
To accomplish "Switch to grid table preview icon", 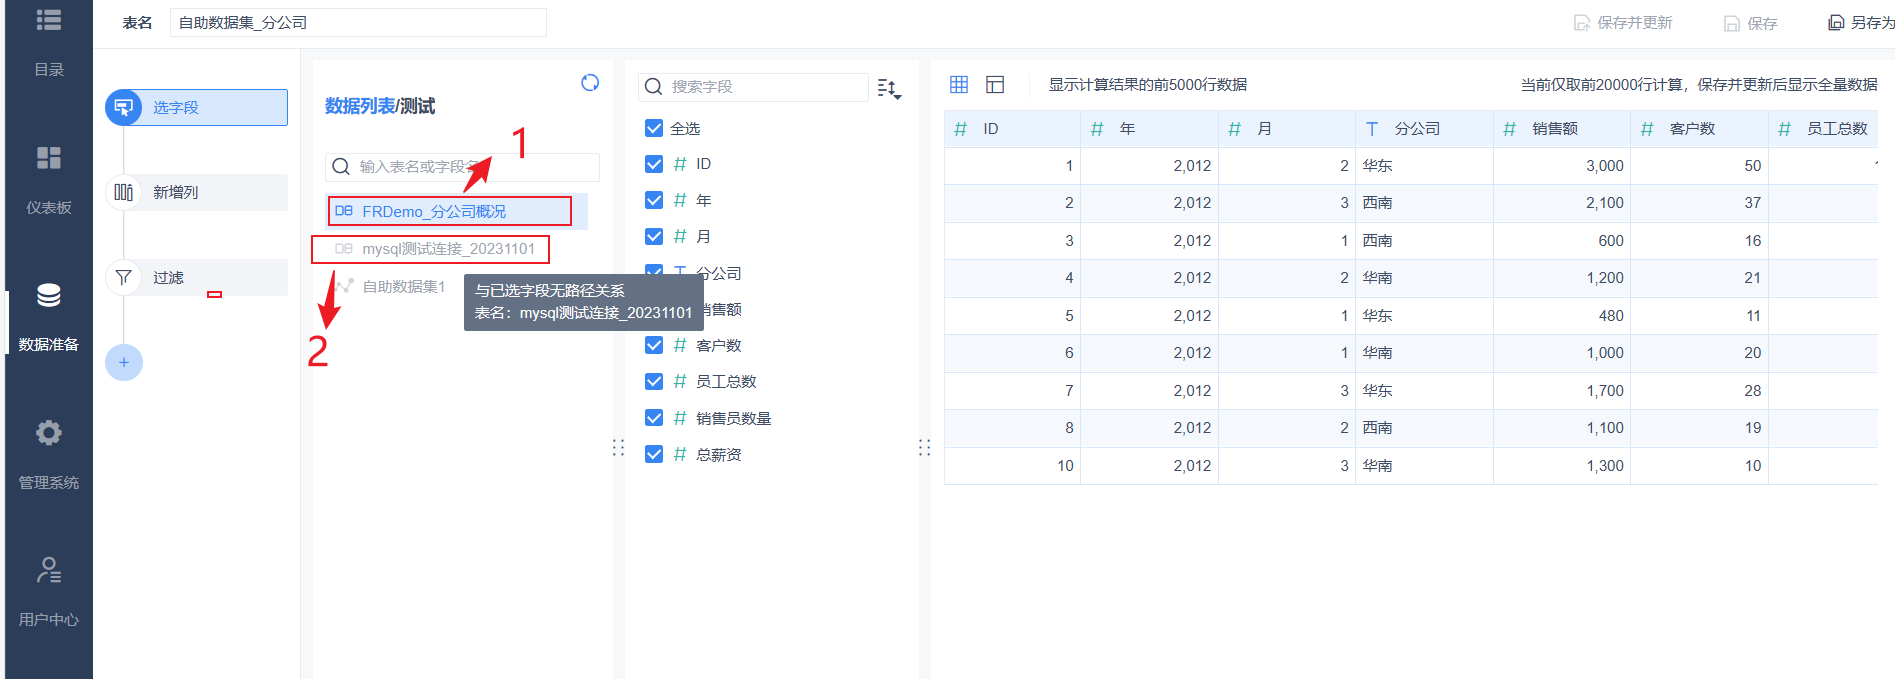I will coord(959,85).
